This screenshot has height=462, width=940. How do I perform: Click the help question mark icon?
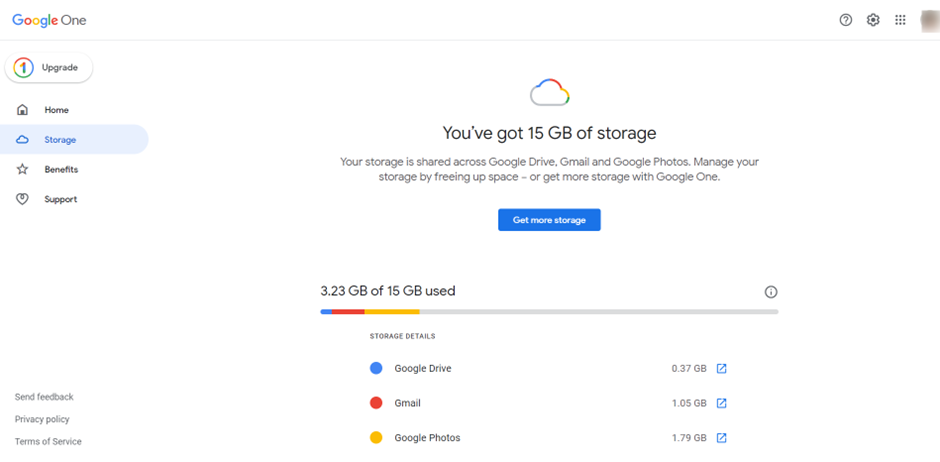tap(846, 20)
